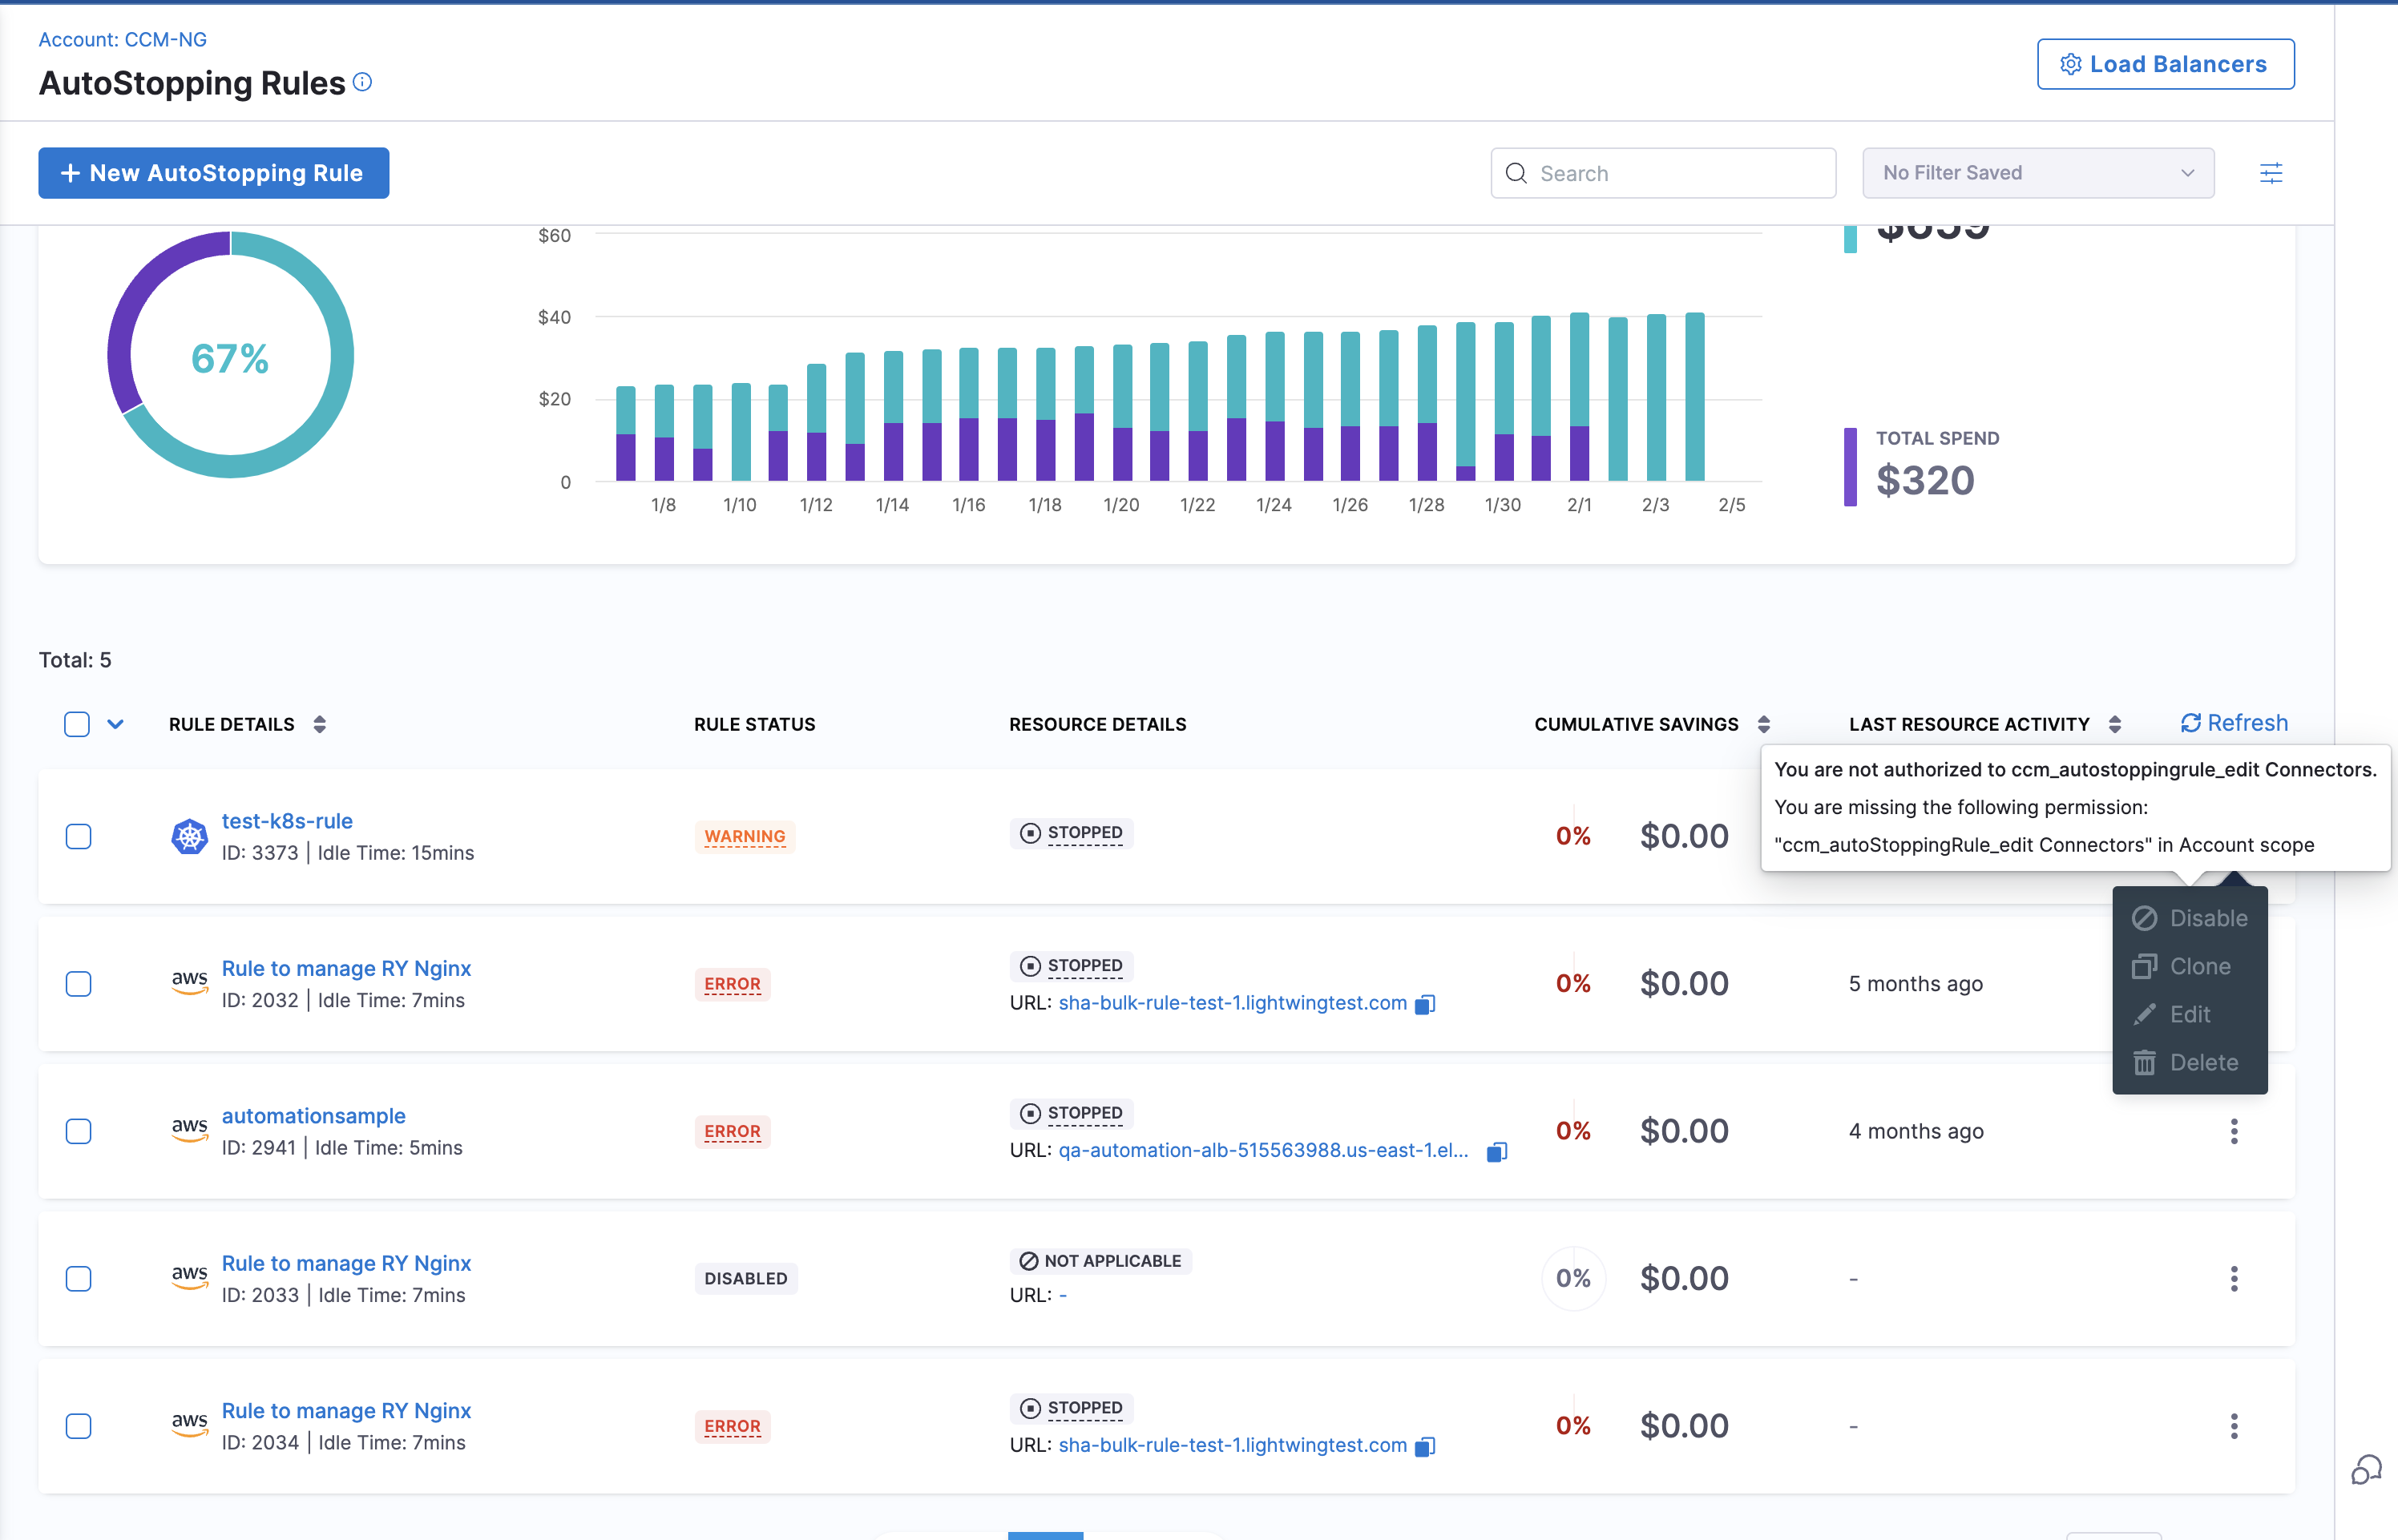Copy URL icon for rule ID 2032
Screen dimensions: 2398x1540
1425,1004
